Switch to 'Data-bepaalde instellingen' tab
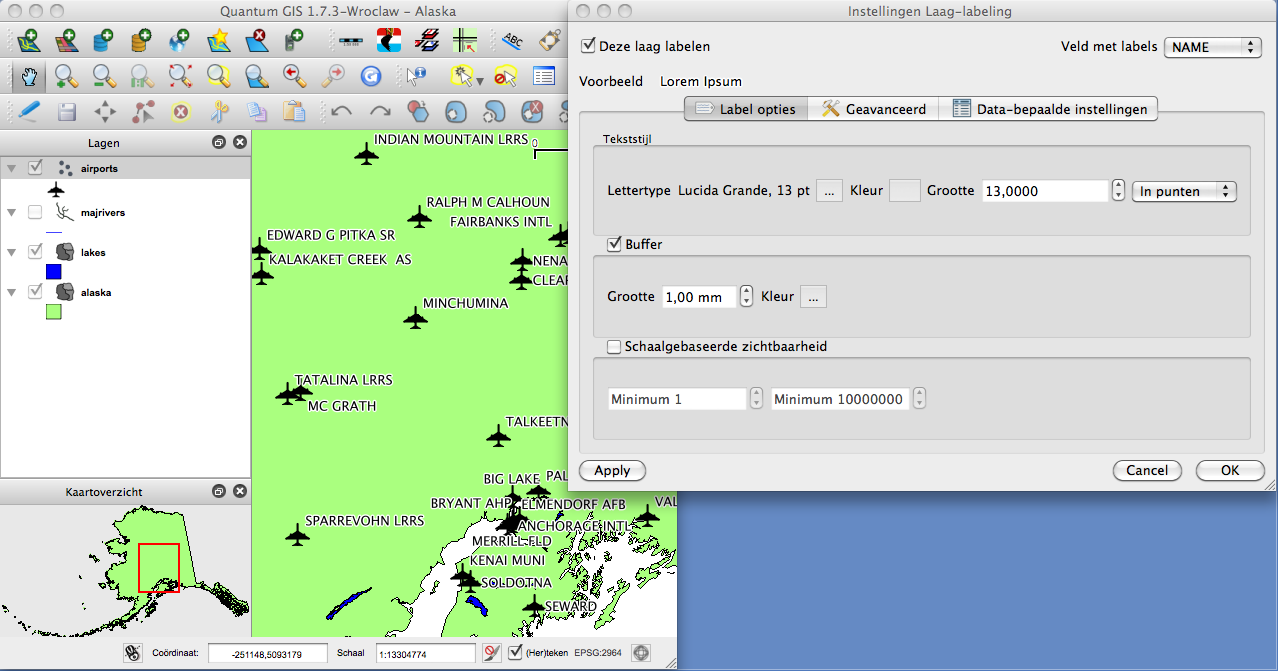Screen dimensions: 1278x671 [1048, 109]
